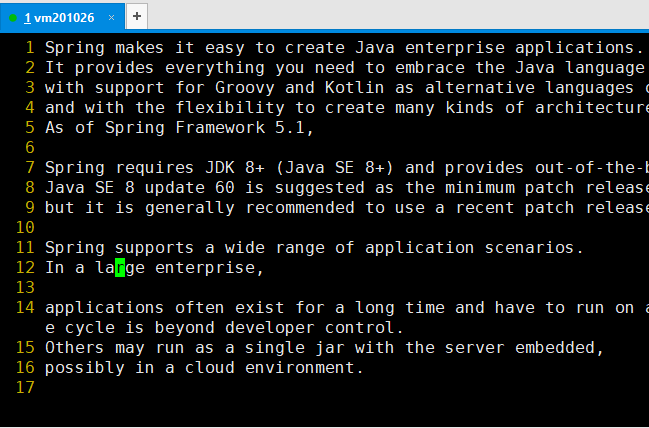Click 'enterprise,' on line 12
The image size is (649, 428).
(209, 267)
